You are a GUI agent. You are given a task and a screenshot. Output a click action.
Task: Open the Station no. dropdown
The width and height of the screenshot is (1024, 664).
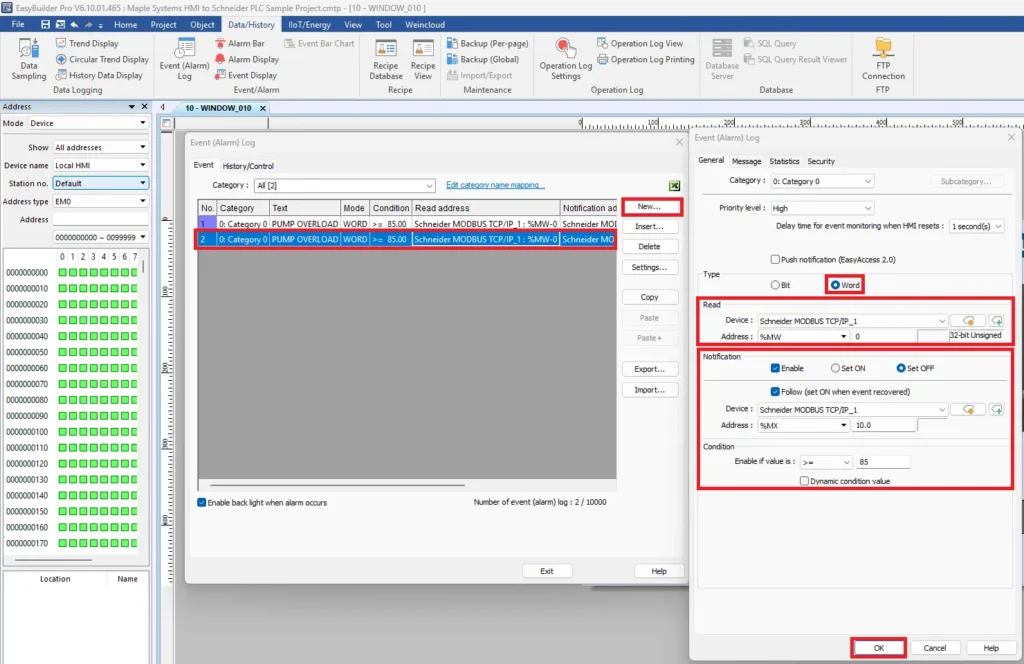[101, 183]
